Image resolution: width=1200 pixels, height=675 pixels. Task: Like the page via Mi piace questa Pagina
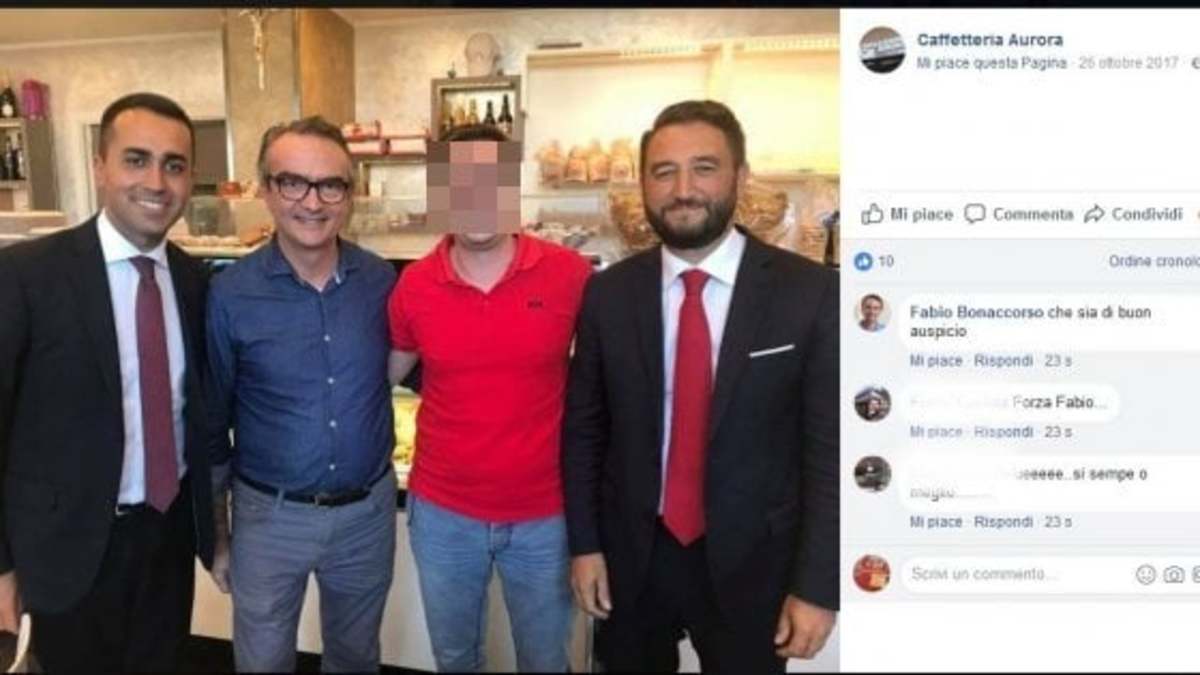(x=992, y=63)
